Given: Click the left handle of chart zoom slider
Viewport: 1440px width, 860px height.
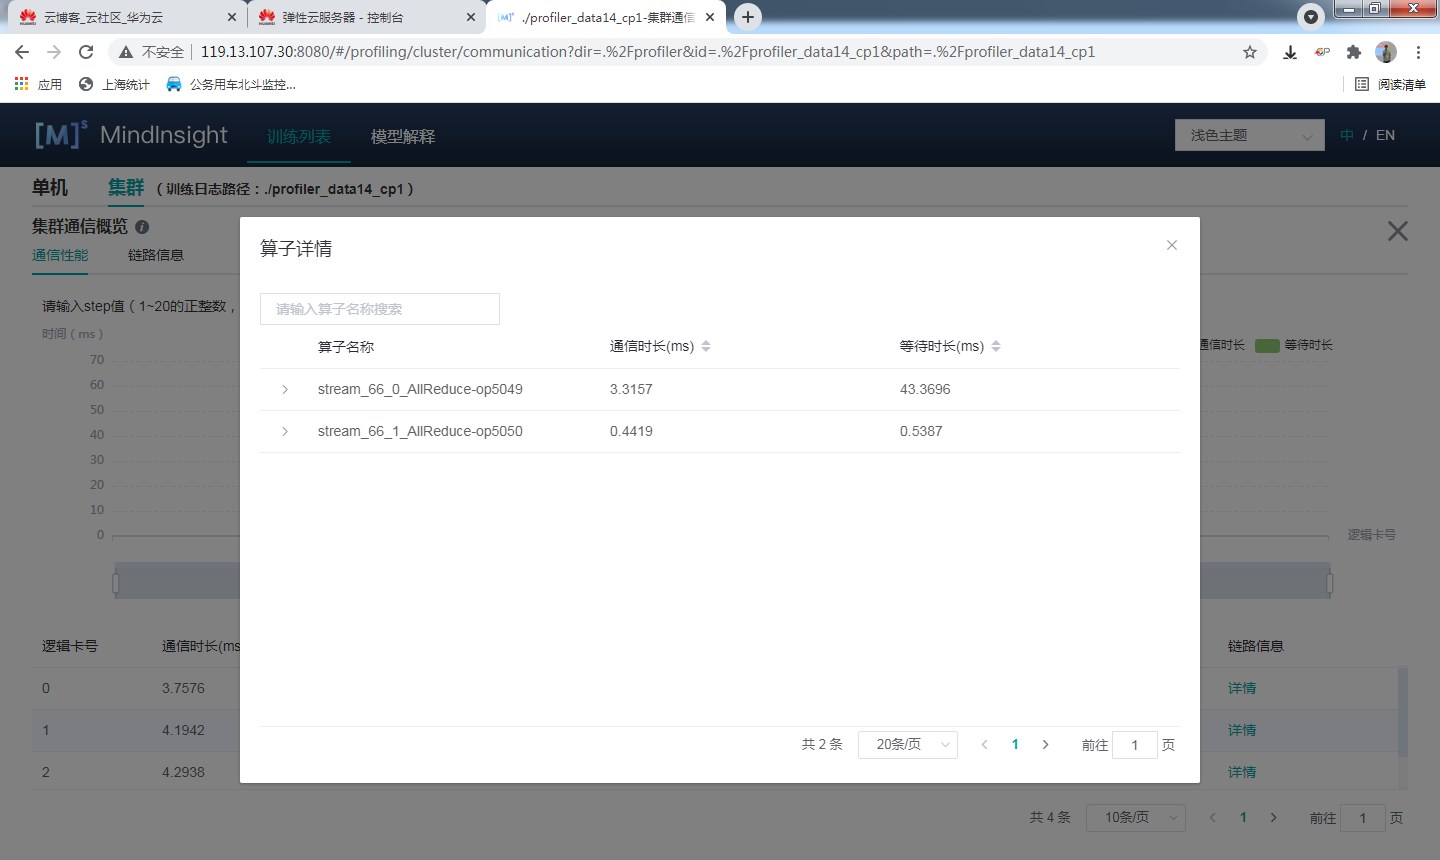Looking at the screenshot, I should tap(116, 583).
